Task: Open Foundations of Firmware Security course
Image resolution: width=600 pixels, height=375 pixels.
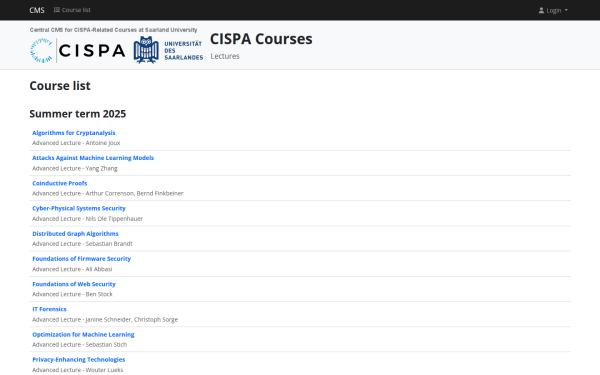Action: tap(82, 259)
